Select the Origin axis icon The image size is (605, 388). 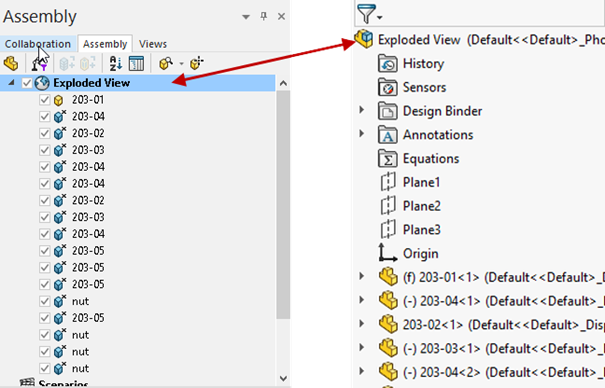[x=387, y=253]
